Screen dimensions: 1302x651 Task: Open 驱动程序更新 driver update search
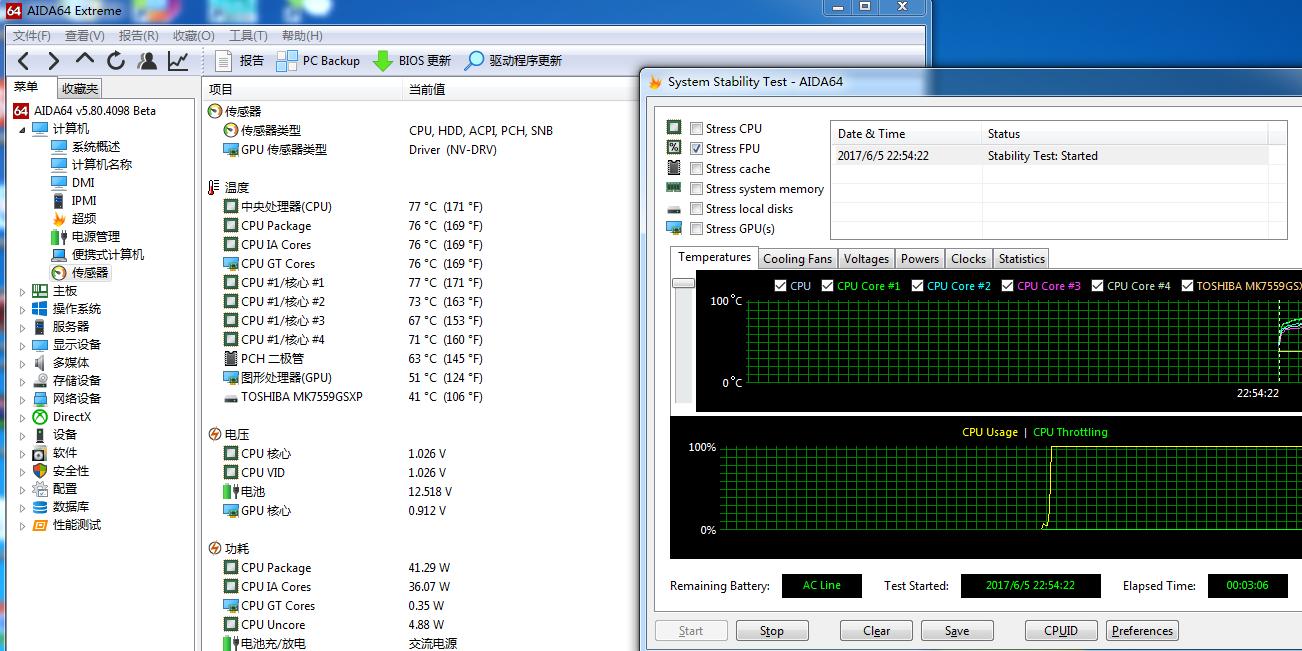tap(475, 61)
